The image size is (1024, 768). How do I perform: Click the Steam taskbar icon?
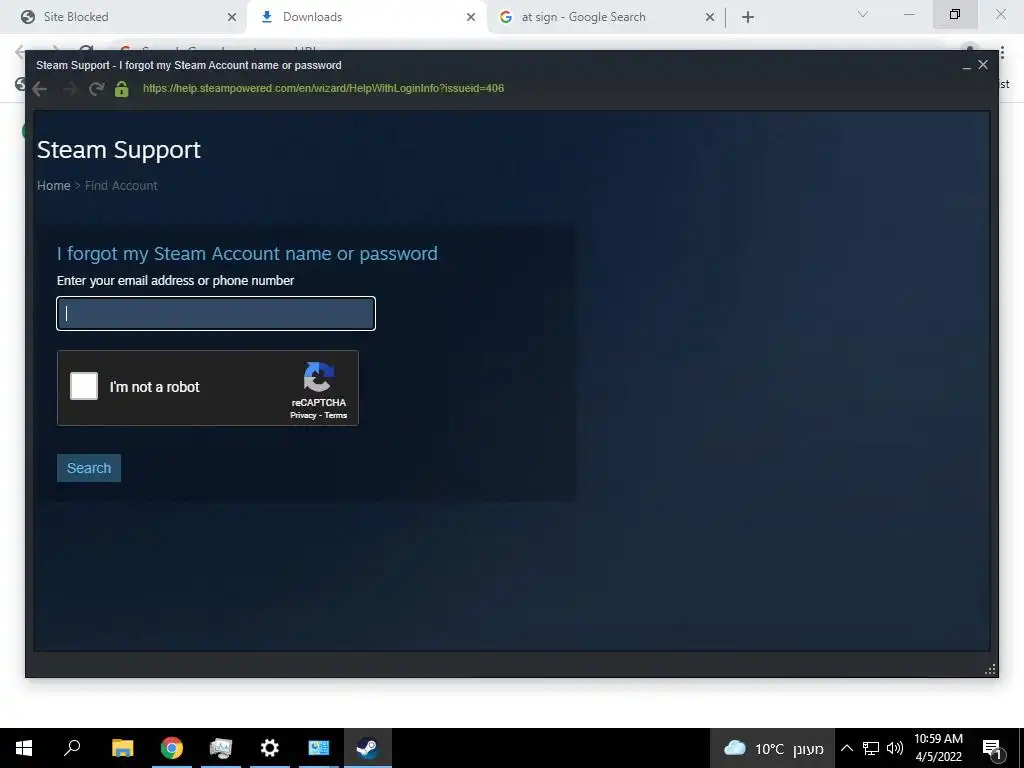[x=368, y=748]
